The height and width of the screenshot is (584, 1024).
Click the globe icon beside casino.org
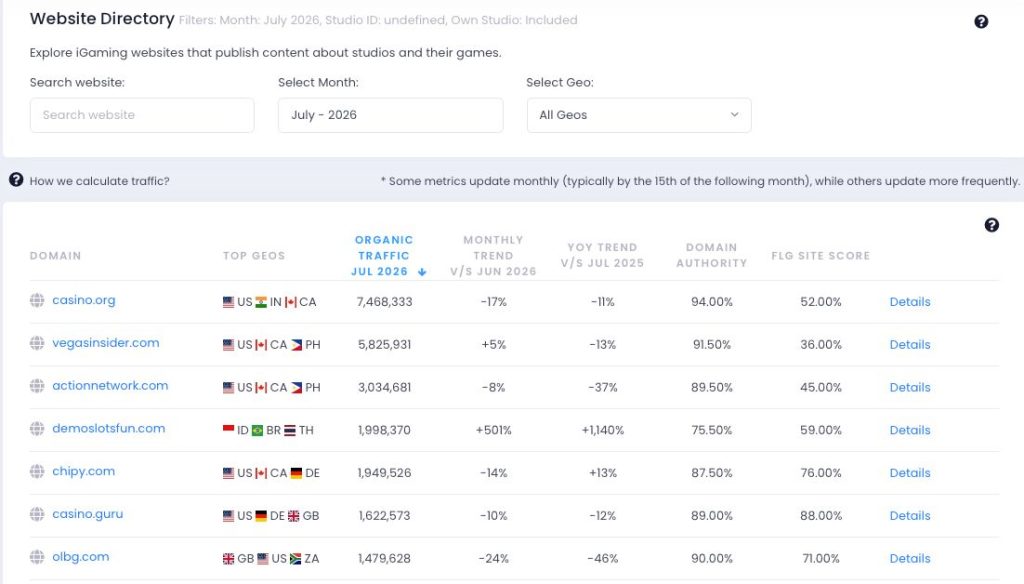pyautogui.click(x=37, y=300)
